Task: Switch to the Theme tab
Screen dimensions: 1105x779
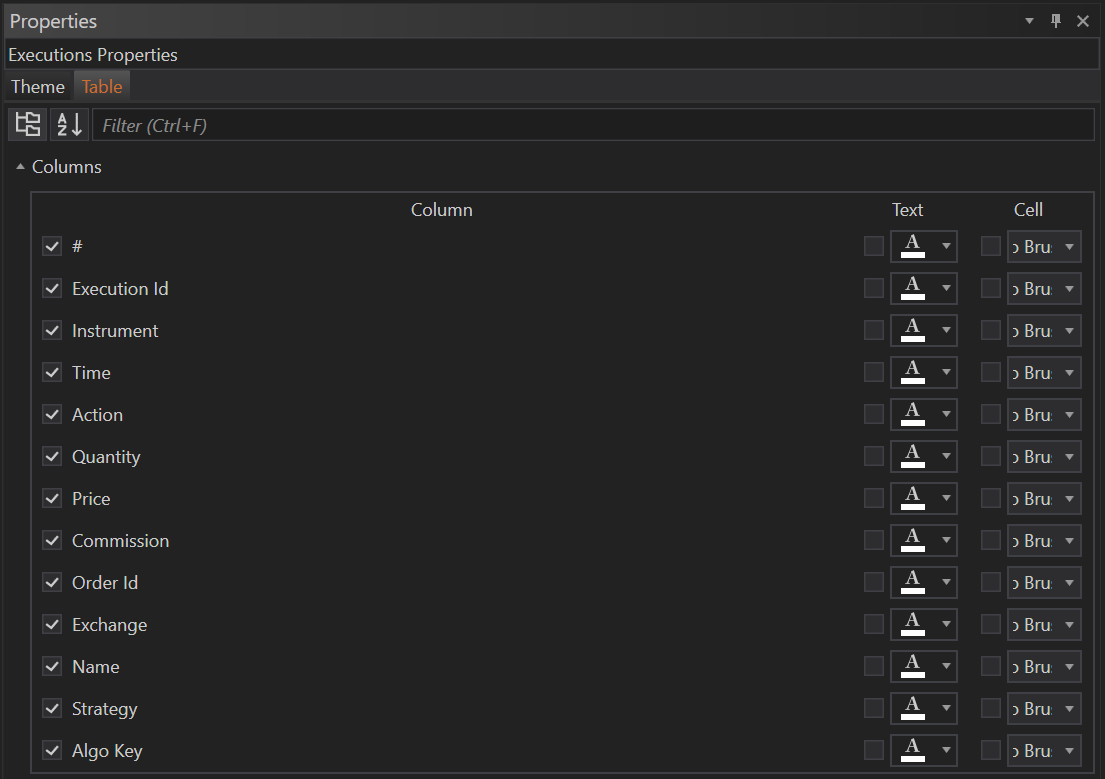Action: point(38,87)
